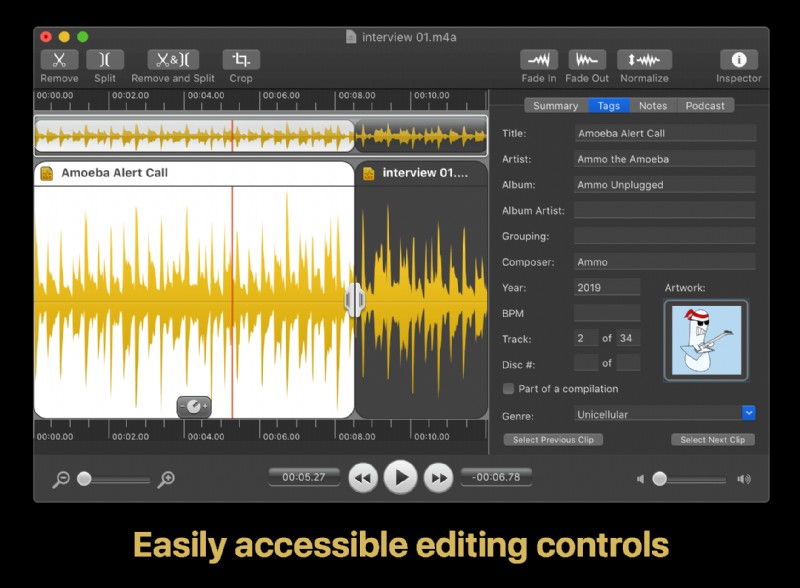This screenshot has width=800, height=588.
Task: Enable Part of a compilation
Action: pyautogui.click(x=509, y=389)
